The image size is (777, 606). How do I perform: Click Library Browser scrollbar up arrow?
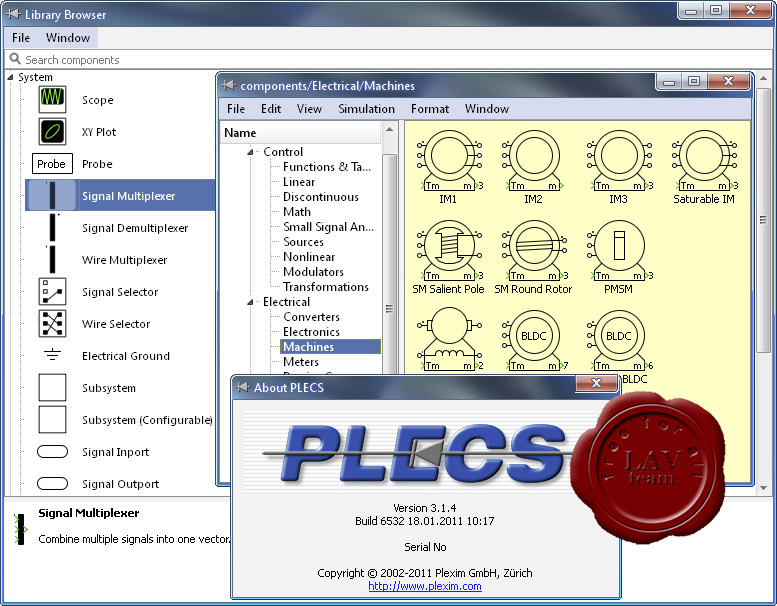[x=764, y=79]
